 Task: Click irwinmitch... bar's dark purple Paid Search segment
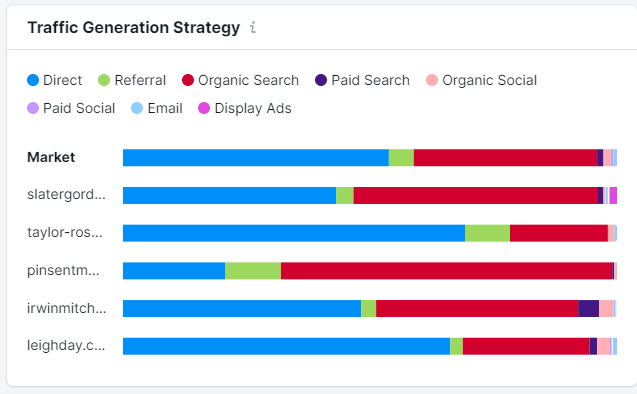[589, 309]
